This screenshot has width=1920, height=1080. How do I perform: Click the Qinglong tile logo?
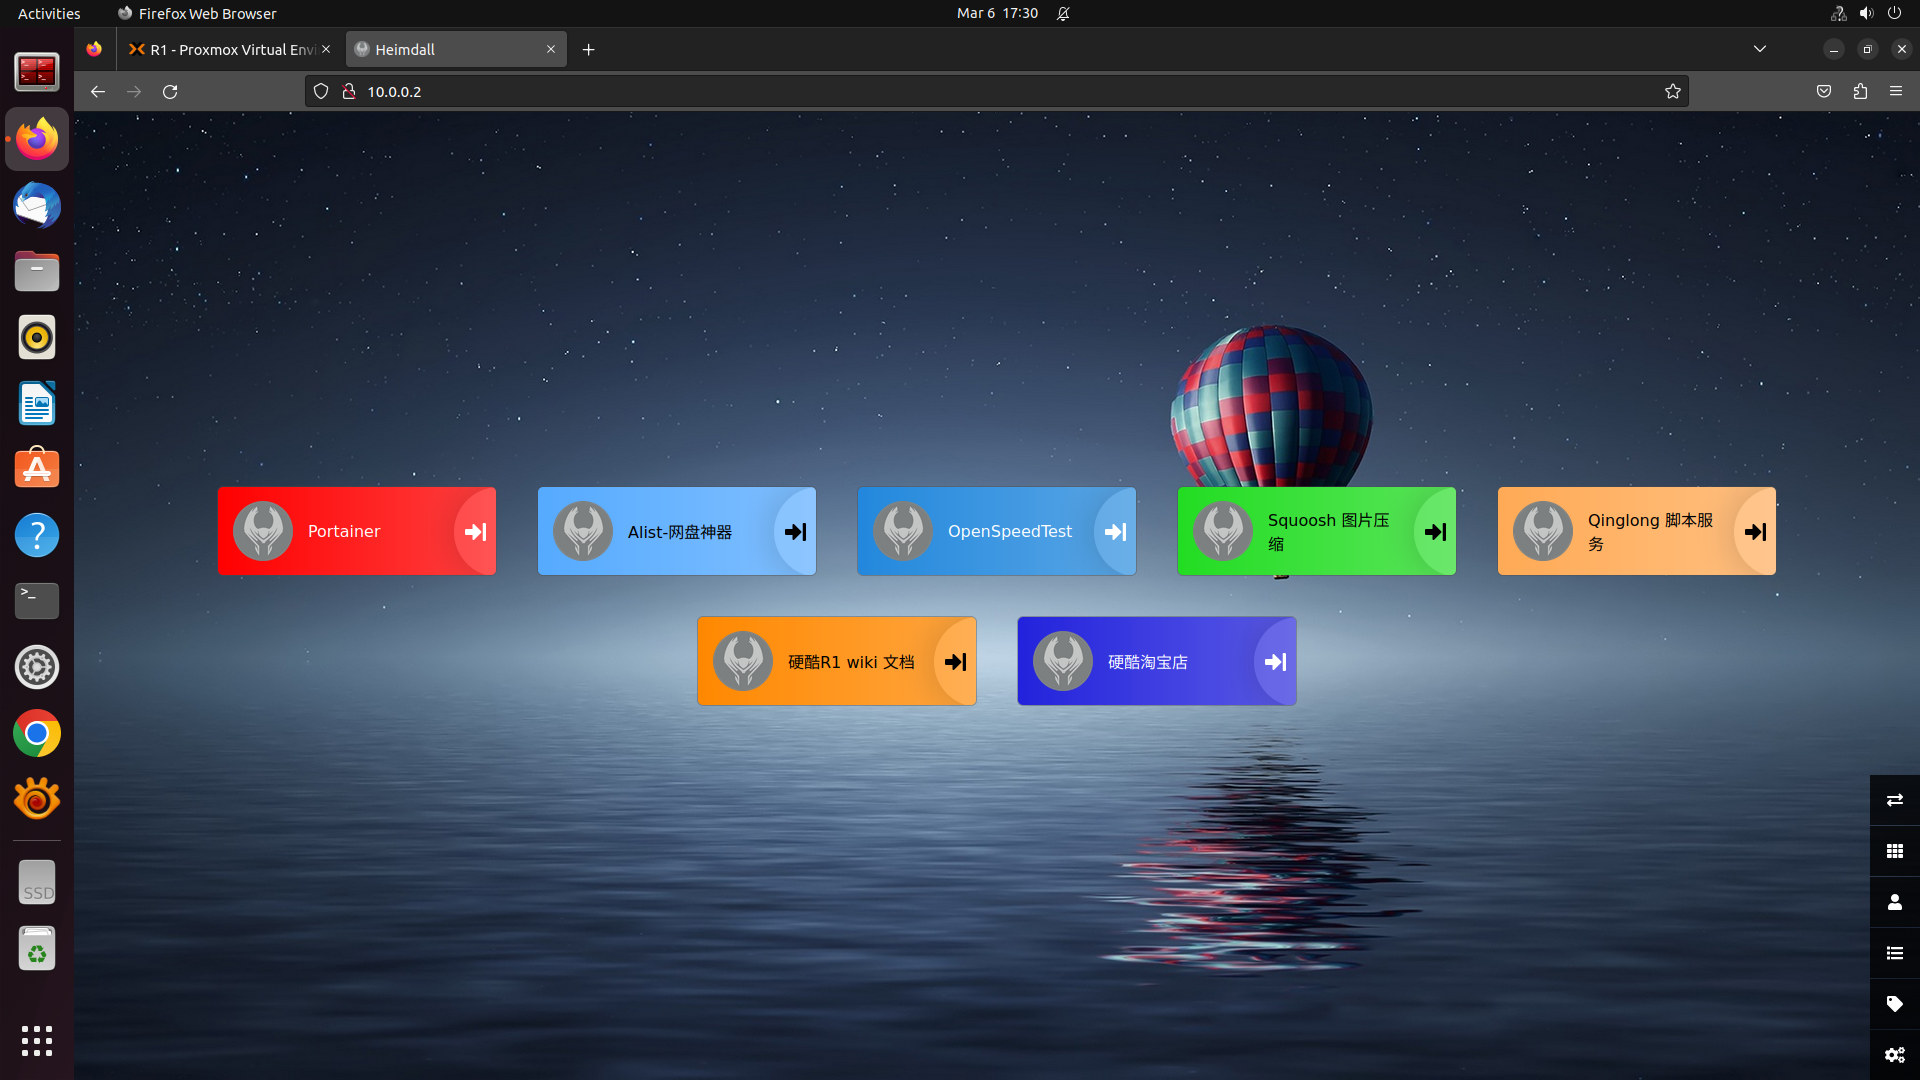[1543, 531]
